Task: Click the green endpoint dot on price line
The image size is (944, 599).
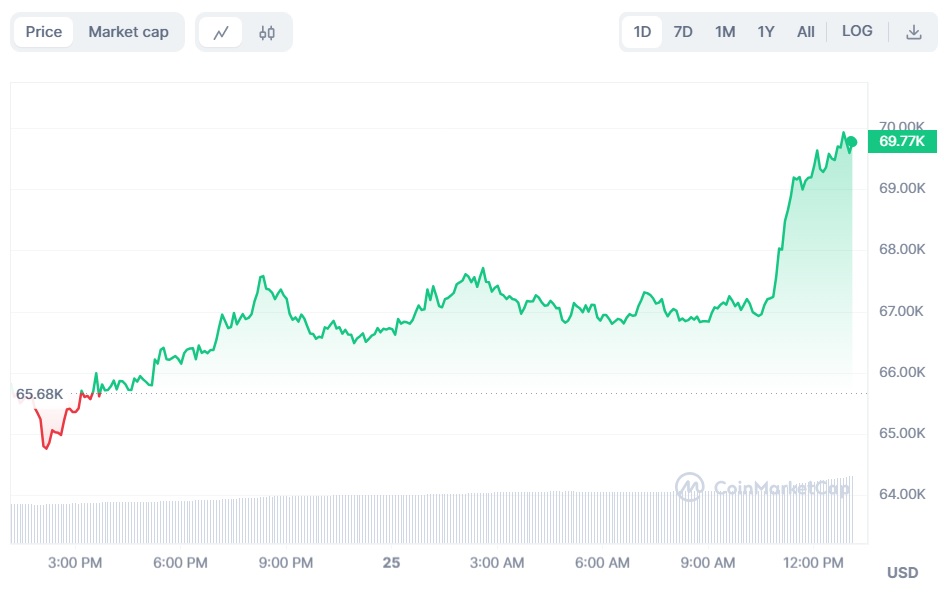Action: [851, 142]
